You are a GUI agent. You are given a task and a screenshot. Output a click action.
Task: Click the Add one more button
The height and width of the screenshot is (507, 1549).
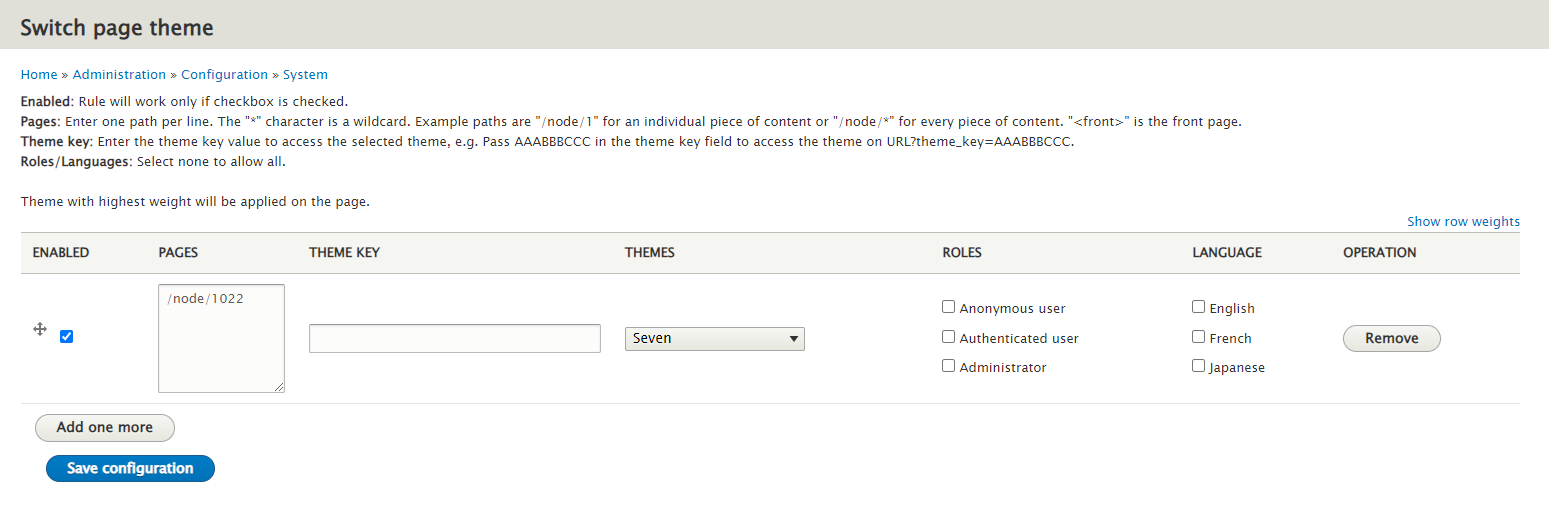coord(105,428)
